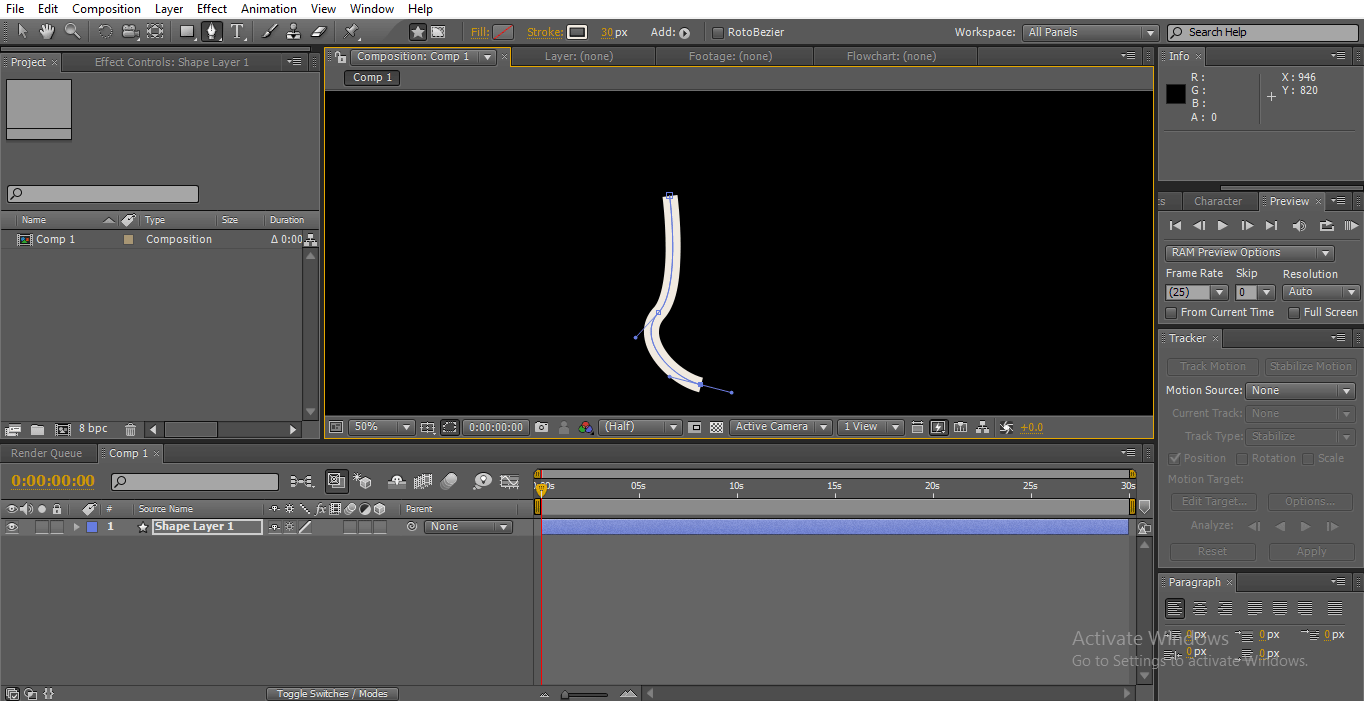
Task: Open the 50% magnification dropdown
Action: [x=381, y=427]
